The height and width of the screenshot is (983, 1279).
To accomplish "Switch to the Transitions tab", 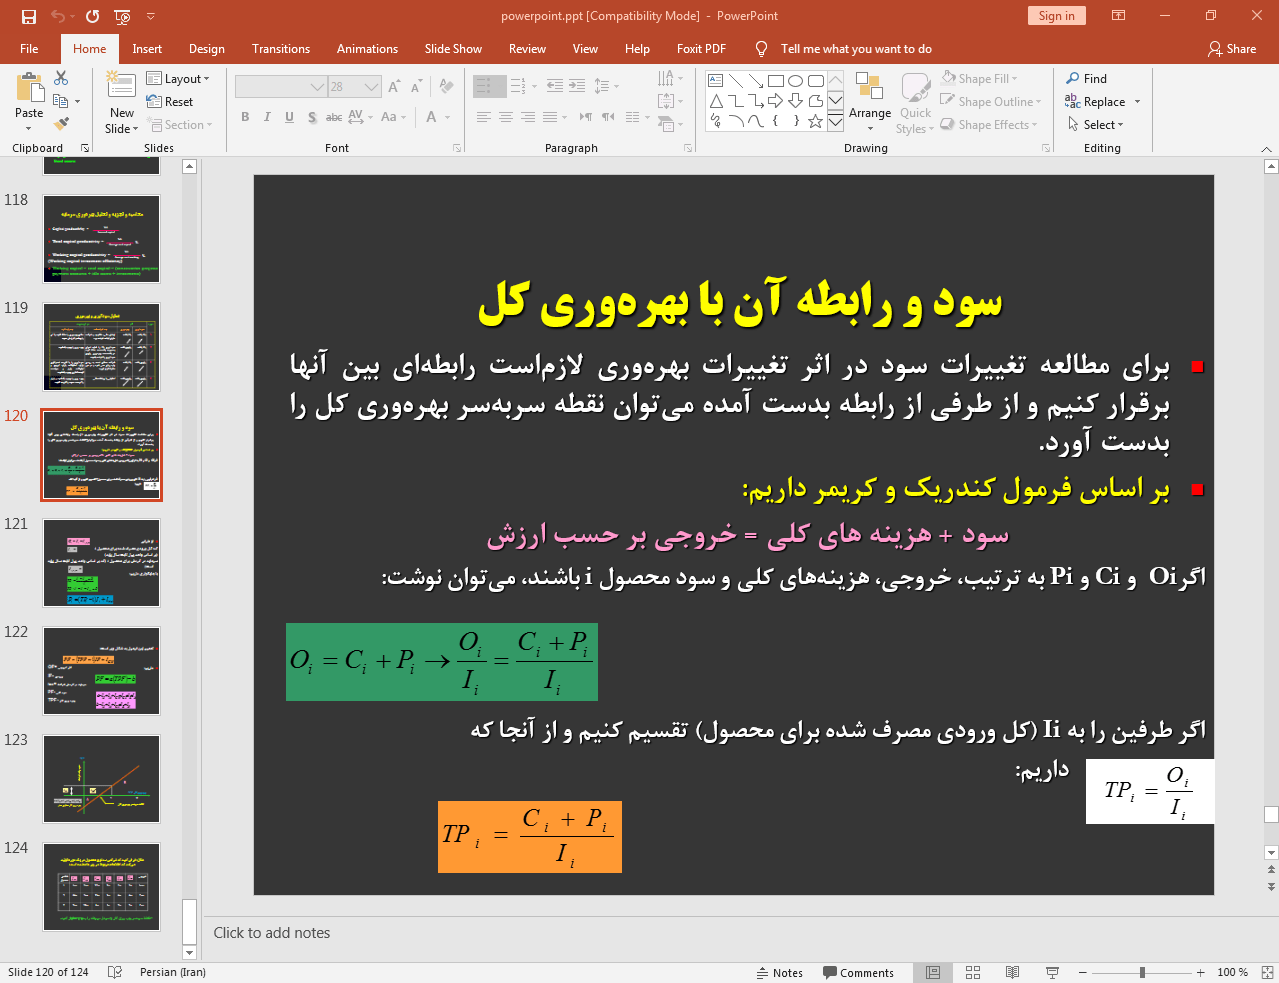I will coord(281,48).
